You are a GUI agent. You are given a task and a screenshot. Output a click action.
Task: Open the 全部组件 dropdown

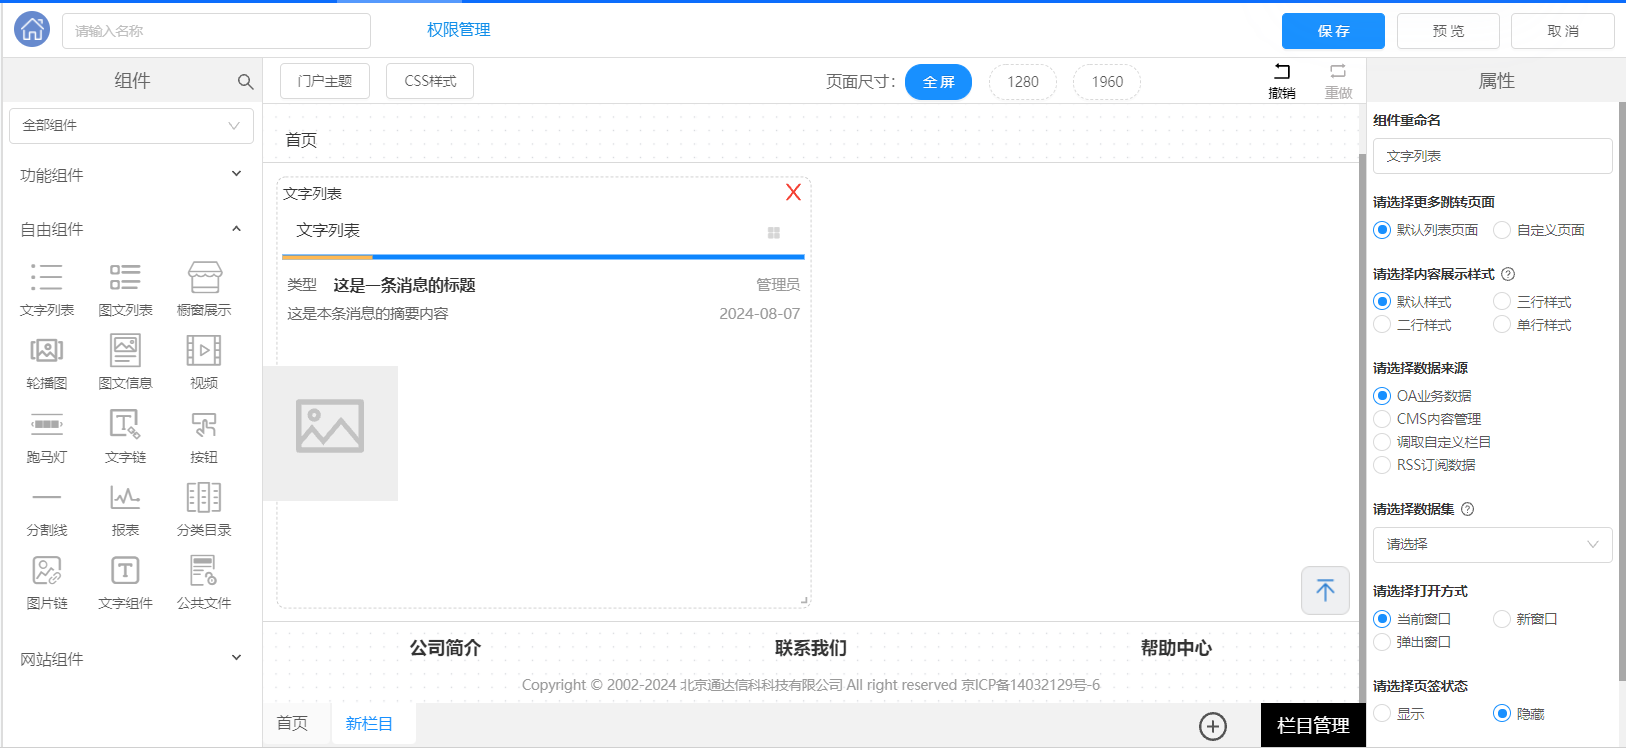point(131,126)
